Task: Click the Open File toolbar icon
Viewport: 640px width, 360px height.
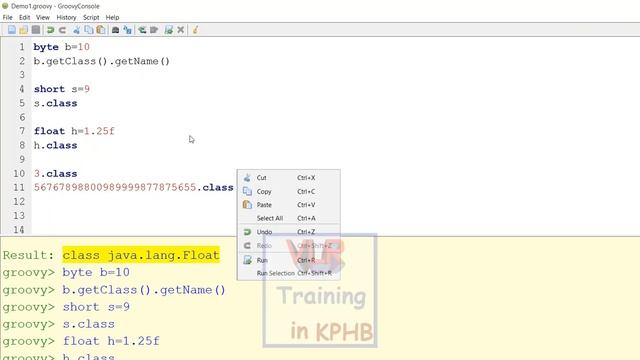Action: [24, 30]
